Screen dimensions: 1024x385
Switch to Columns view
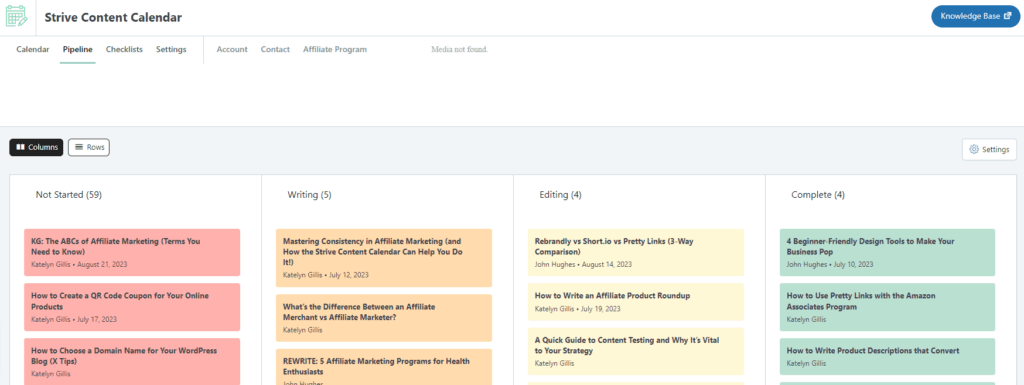(37, 147)
